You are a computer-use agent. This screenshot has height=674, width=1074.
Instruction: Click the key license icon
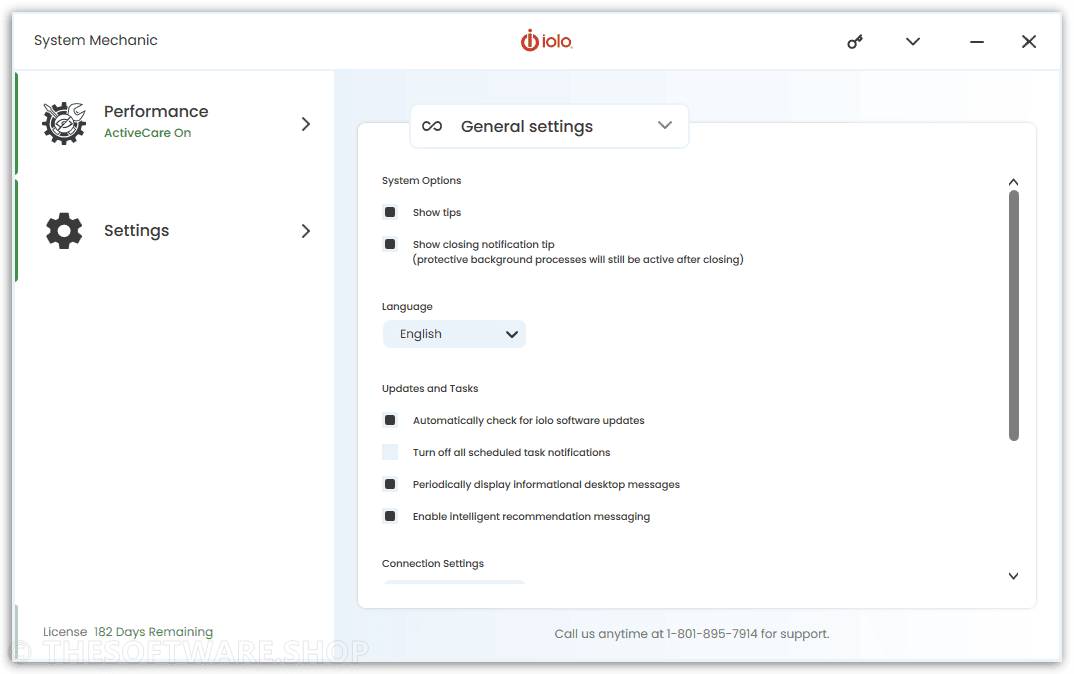click(854, 42)
